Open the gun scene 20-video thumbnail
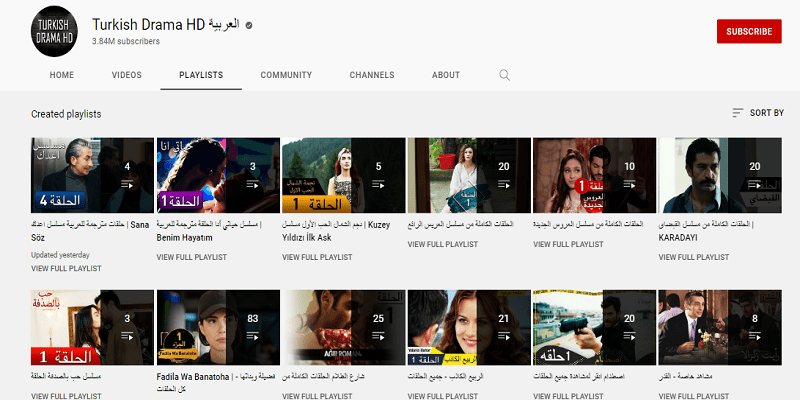The height and width of the screenshot is (400, 800). pos(594,328)
